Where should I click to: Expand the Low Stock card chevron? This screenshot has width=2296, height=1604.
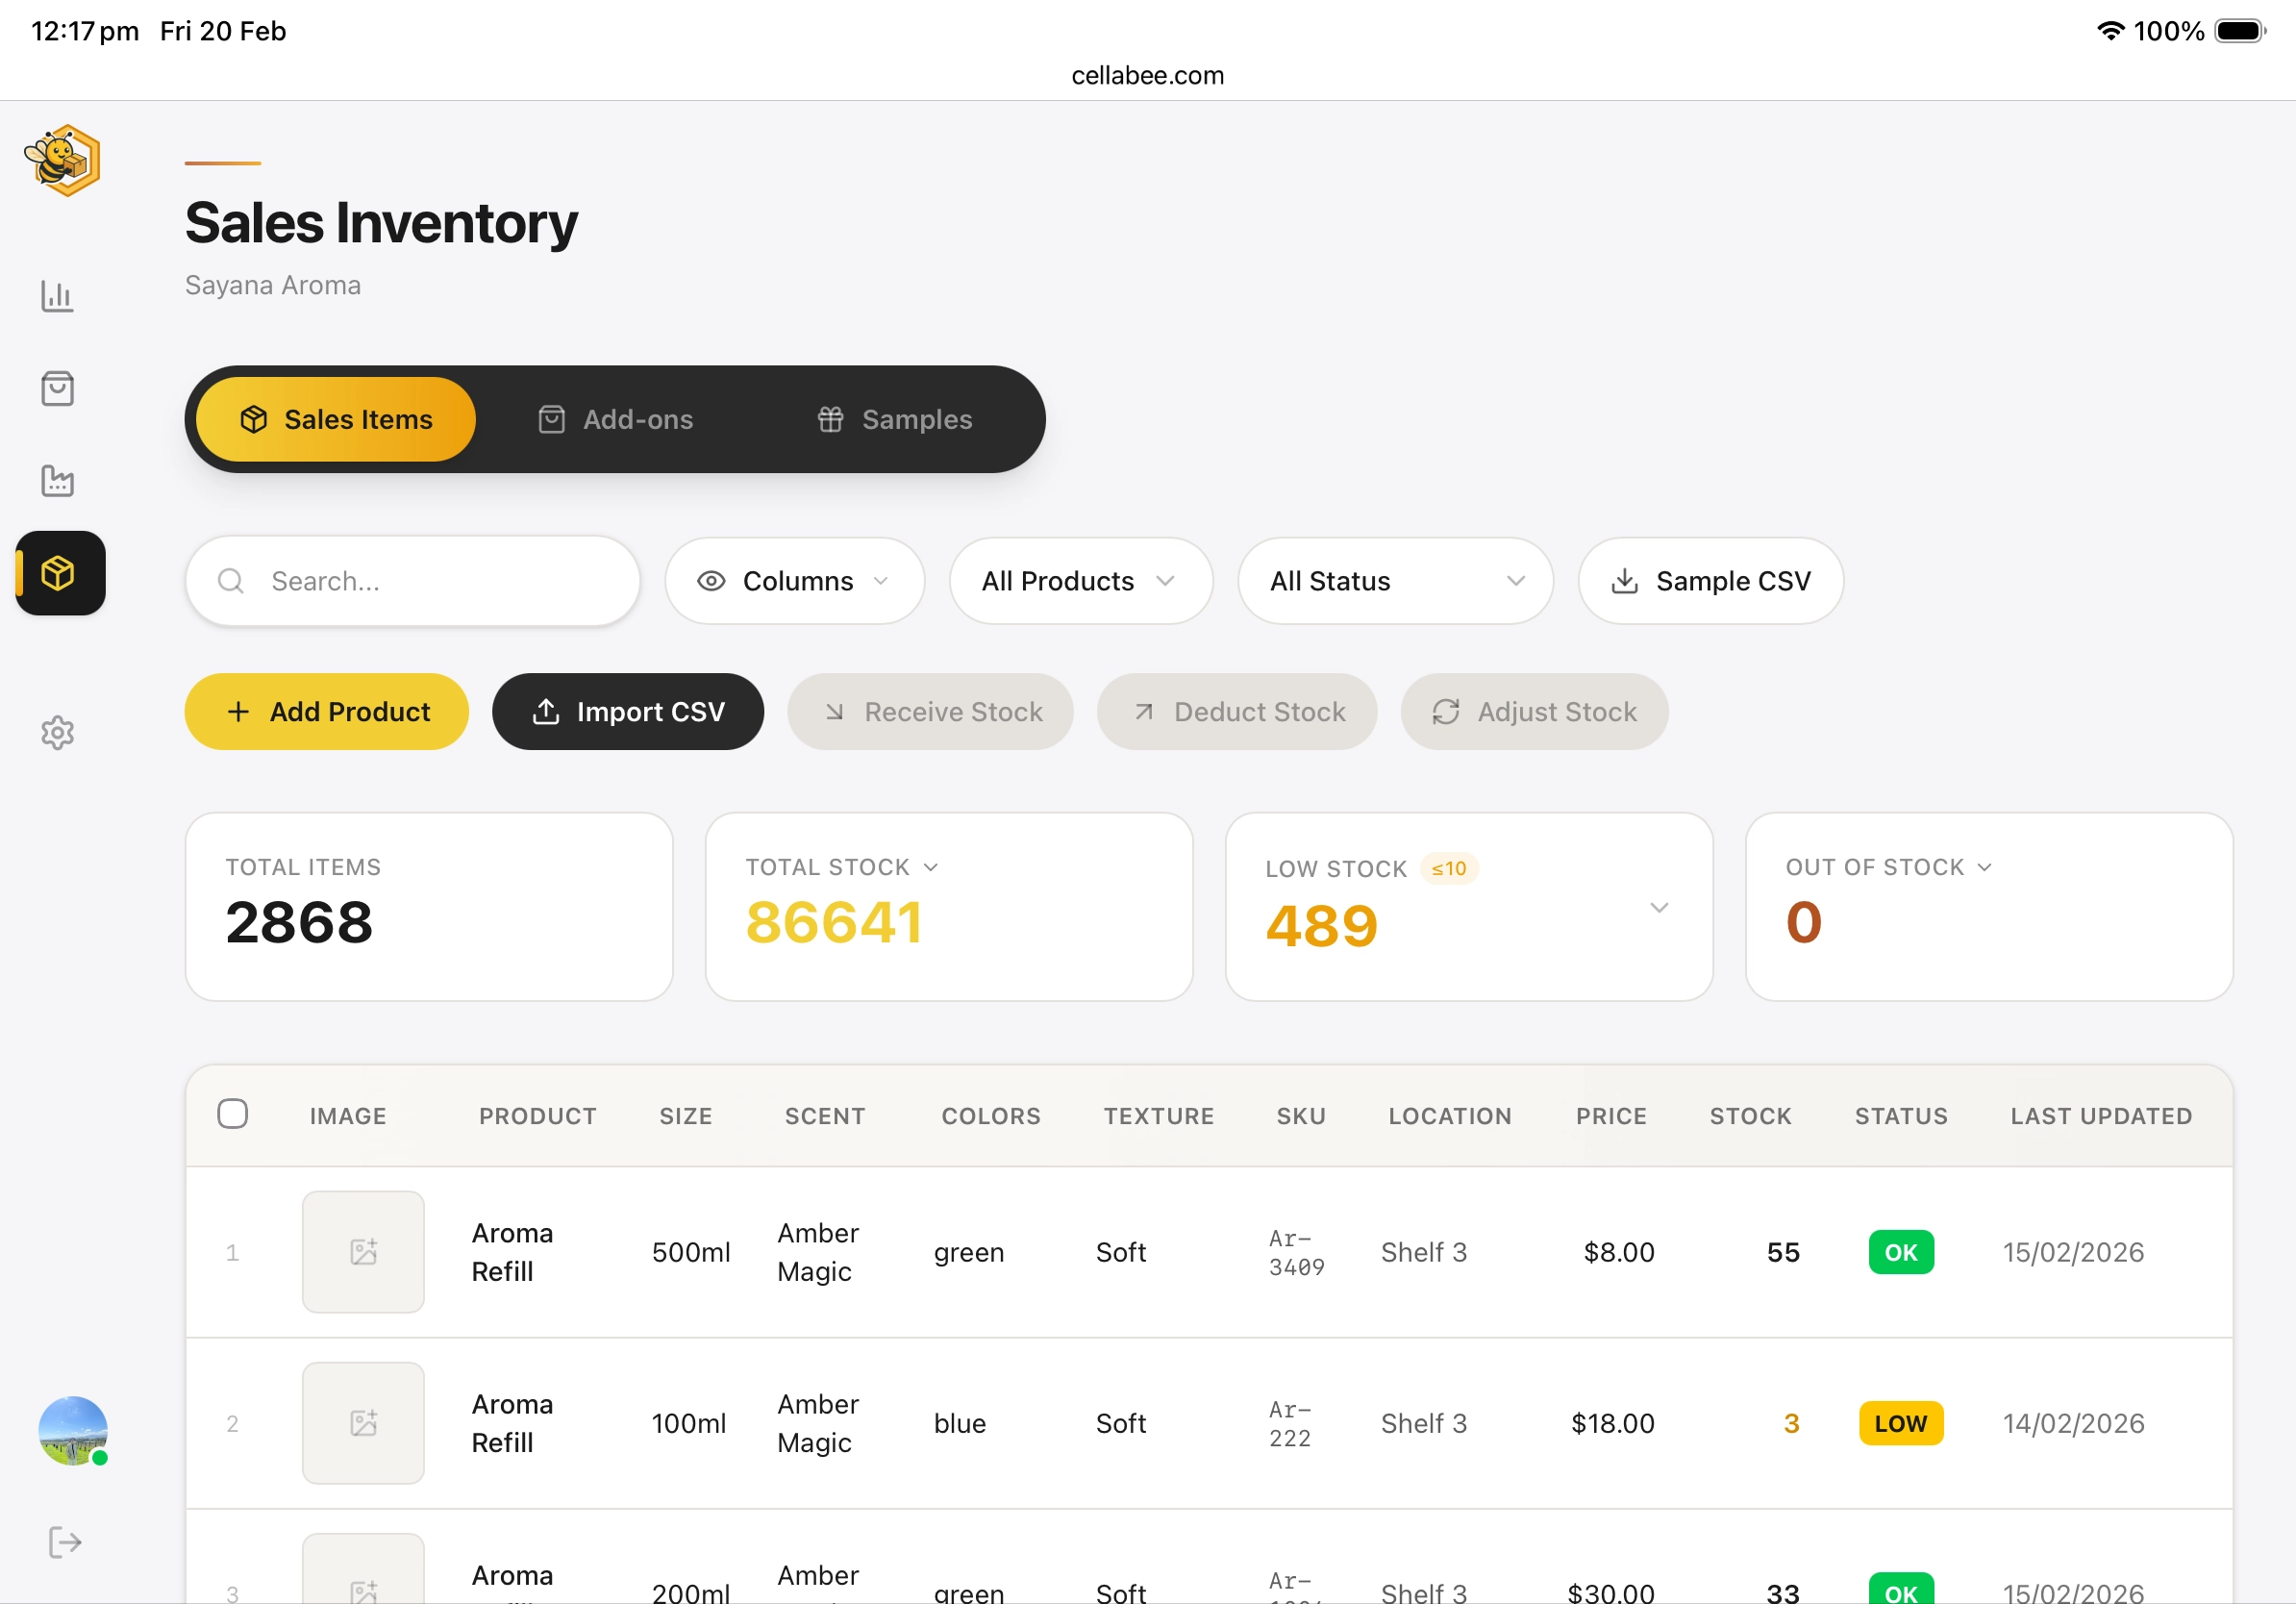1658,907
